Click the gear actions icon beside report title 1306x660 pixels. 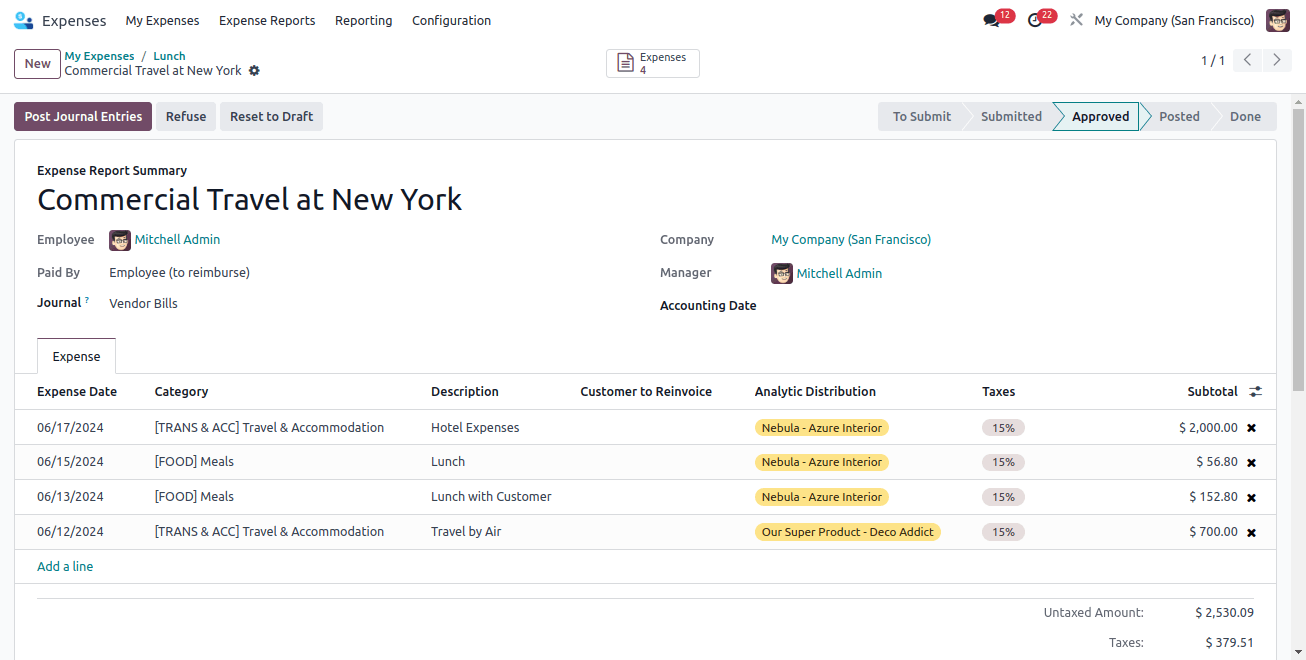[x=254, y=71]
